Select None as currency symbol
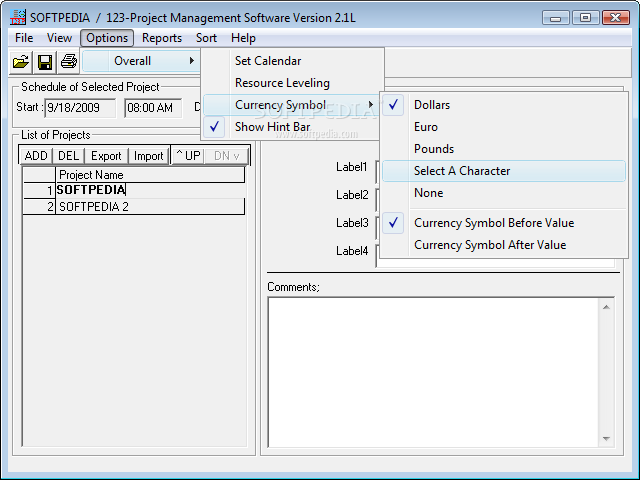 tap(504, 193)
